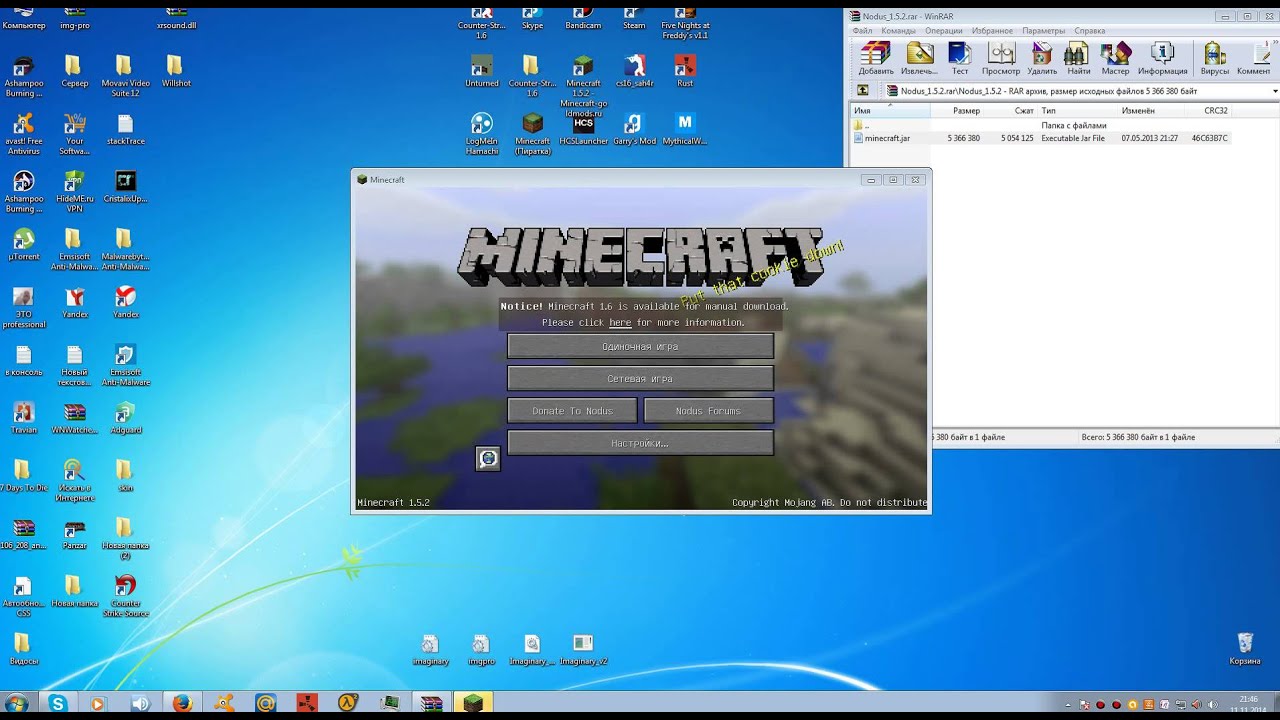This screenshot has width=1280, height=720.
Task: Select Minecraft (Пиратка) desktop icon
Action: click(533, 134)
